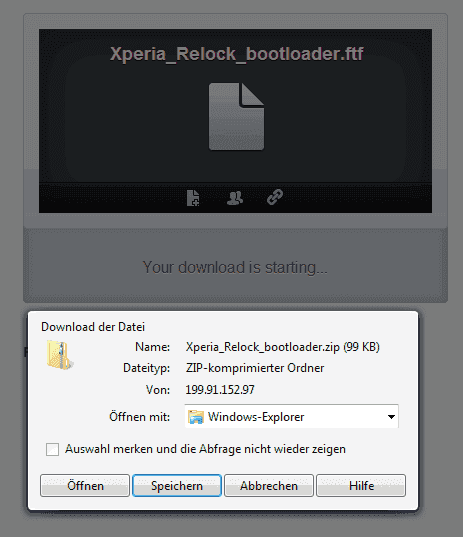Click the Speichern button
The width and height of the screenshot is (463, 537).
tap(177, 486)
